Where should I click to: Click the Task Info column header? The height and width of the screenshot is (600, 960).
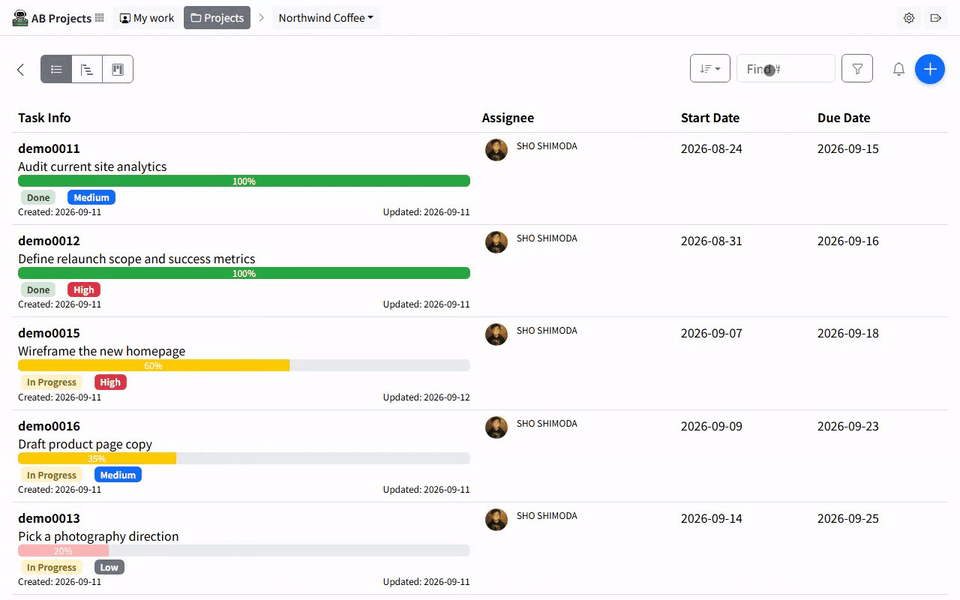click(x=44, y=118)
